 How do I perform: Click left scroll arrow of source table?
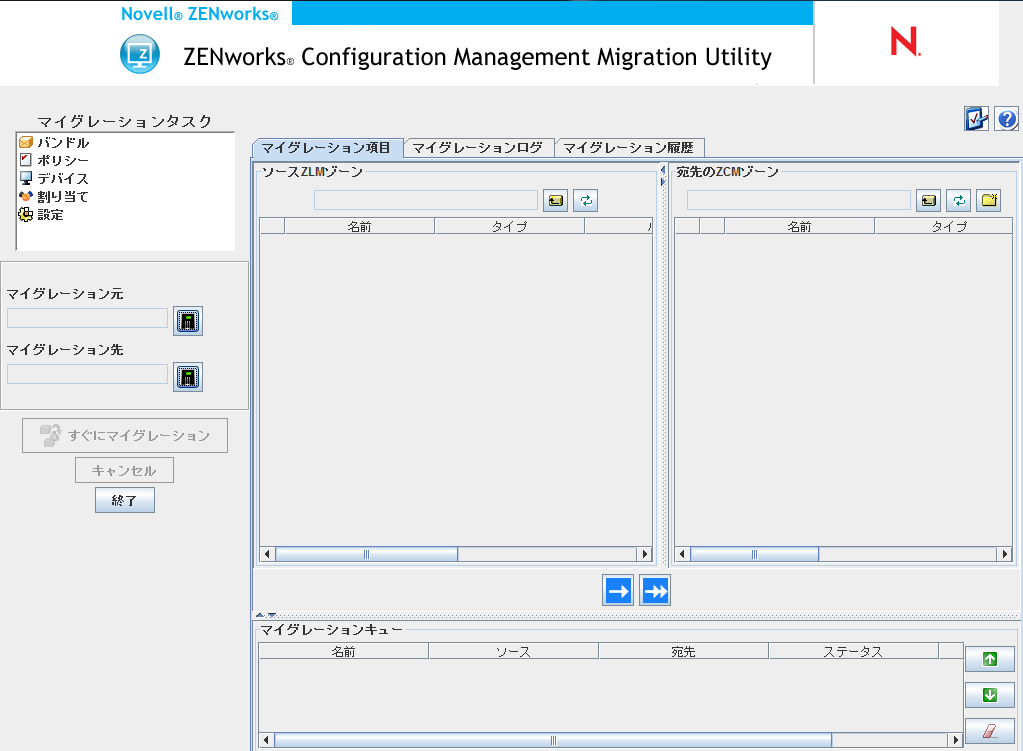pos(267,555)
